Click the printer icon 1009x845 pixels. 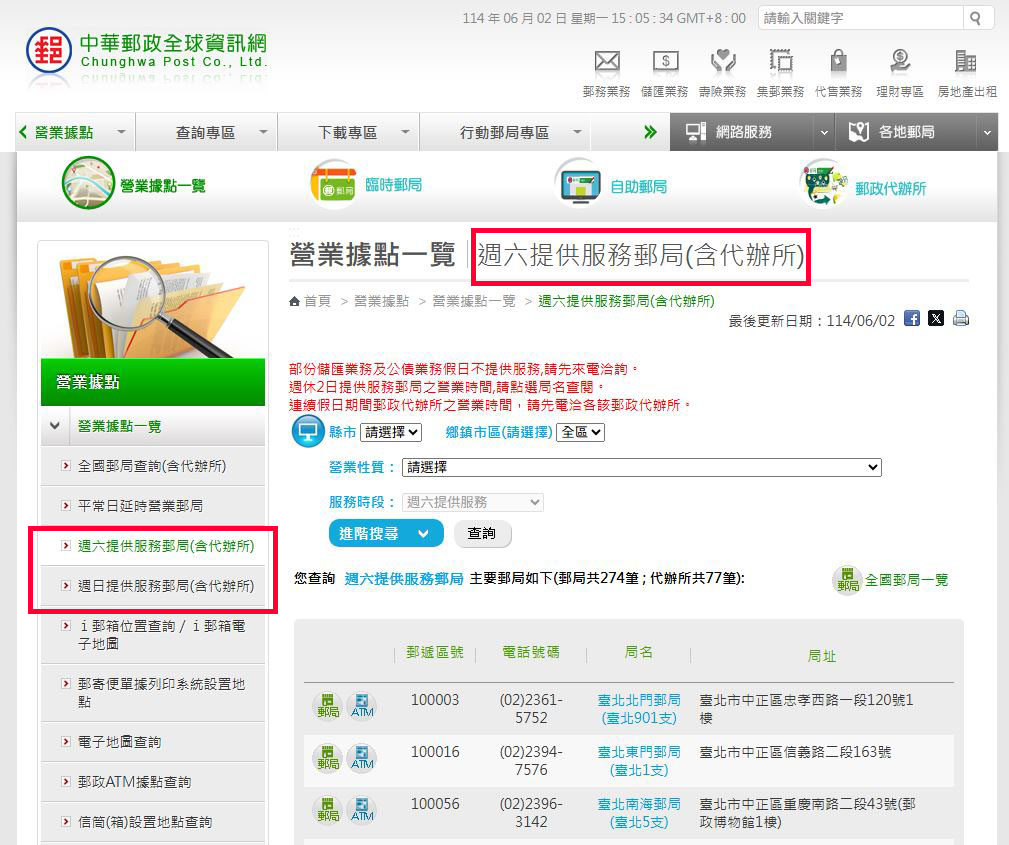961,319
